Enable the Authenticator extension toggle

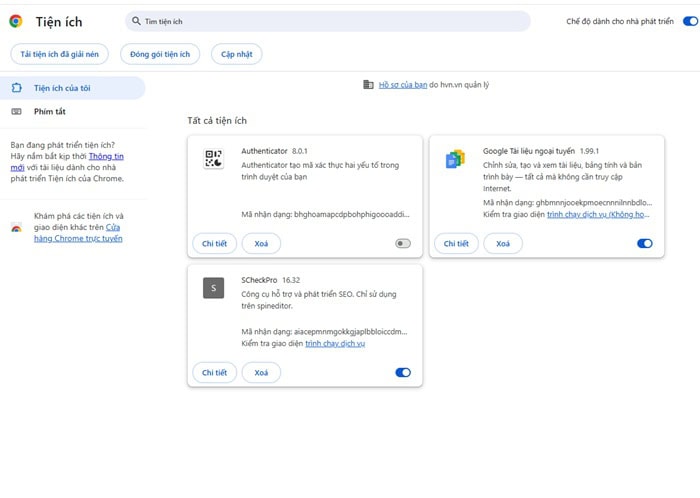tap(403, 243)
